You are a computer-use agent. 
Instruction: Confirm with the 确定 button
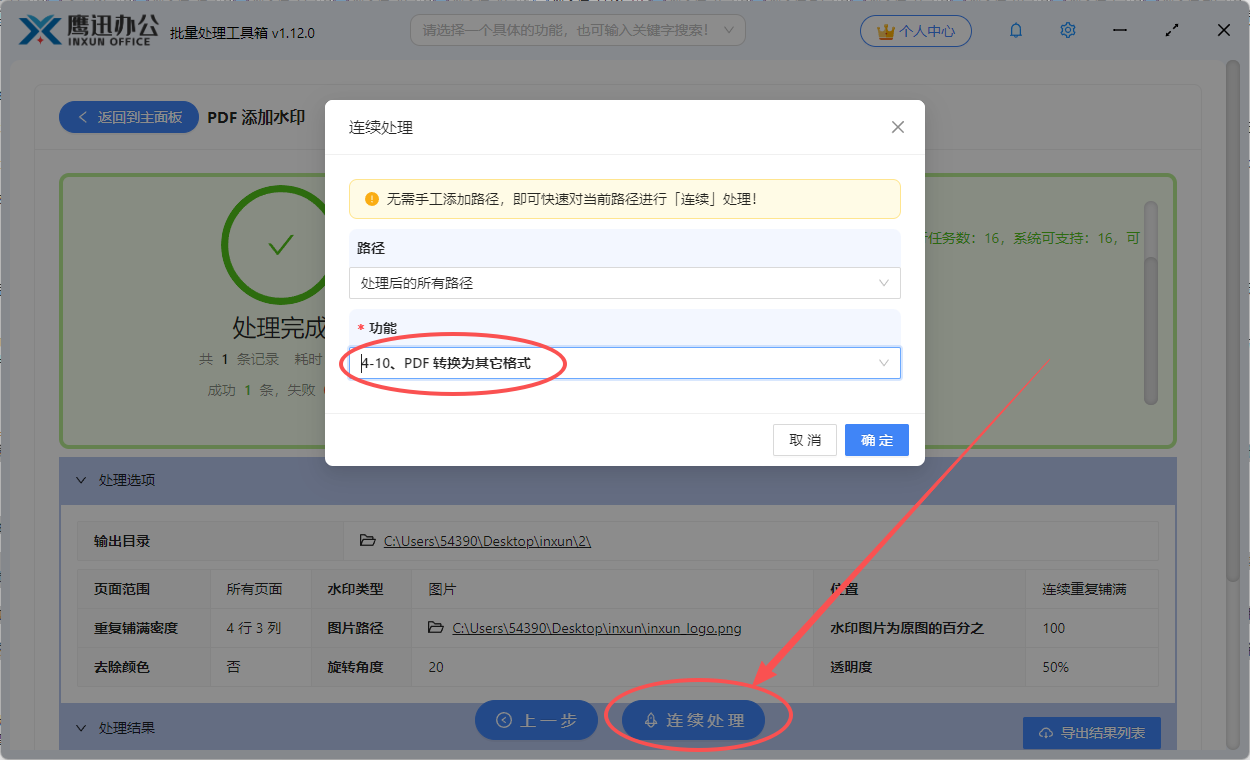877,440
